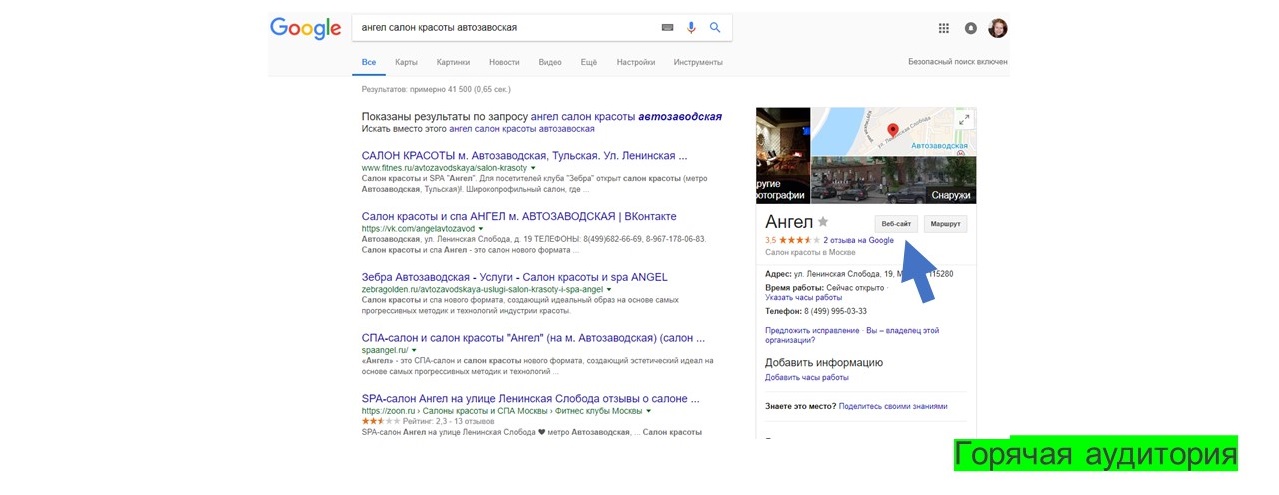Switch to the Карты tab
Viewport: 1279px width, 495px height.
406,62
